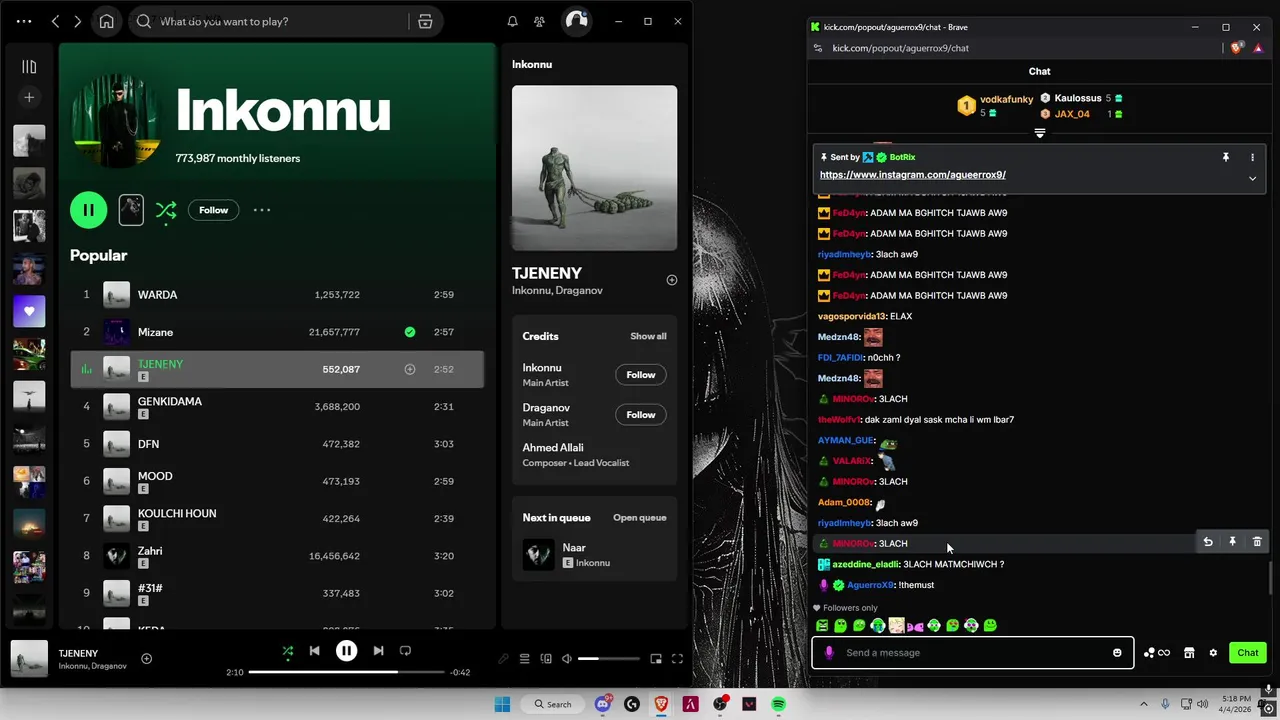Viewport: 1280px width, 720px height.
Task: Click TJENENY album art in Now Playing panel
Action: point(594,168)
